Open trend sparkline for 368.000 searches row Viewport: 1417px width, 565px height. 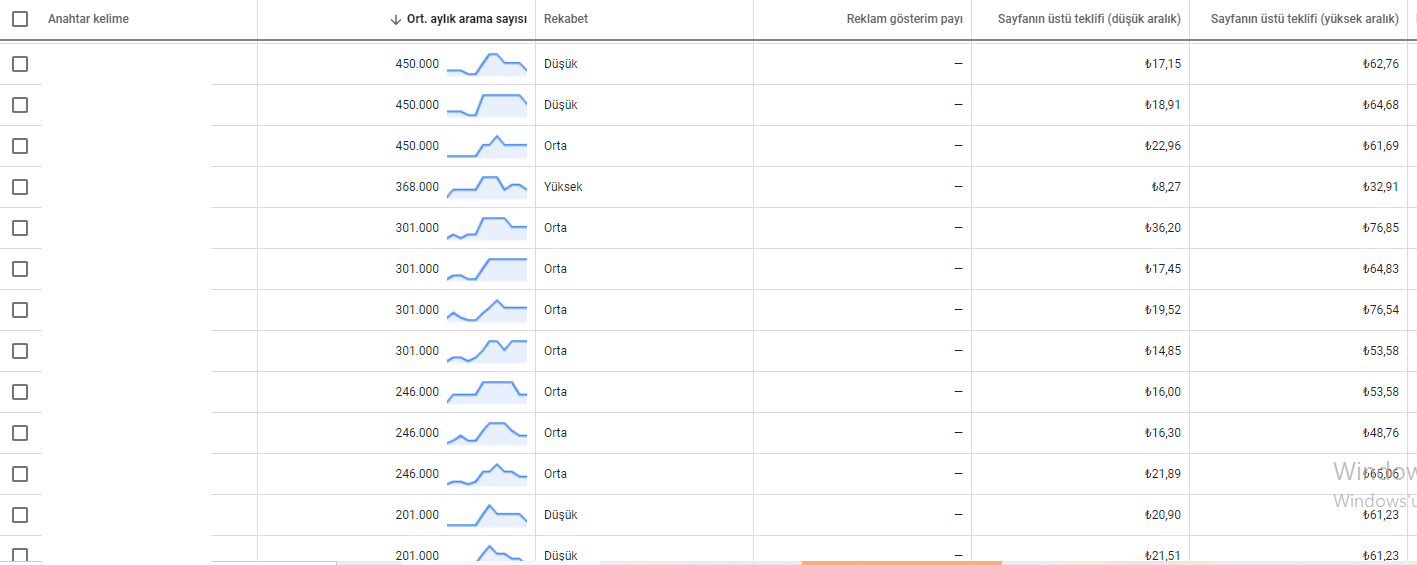pos(487,187)
